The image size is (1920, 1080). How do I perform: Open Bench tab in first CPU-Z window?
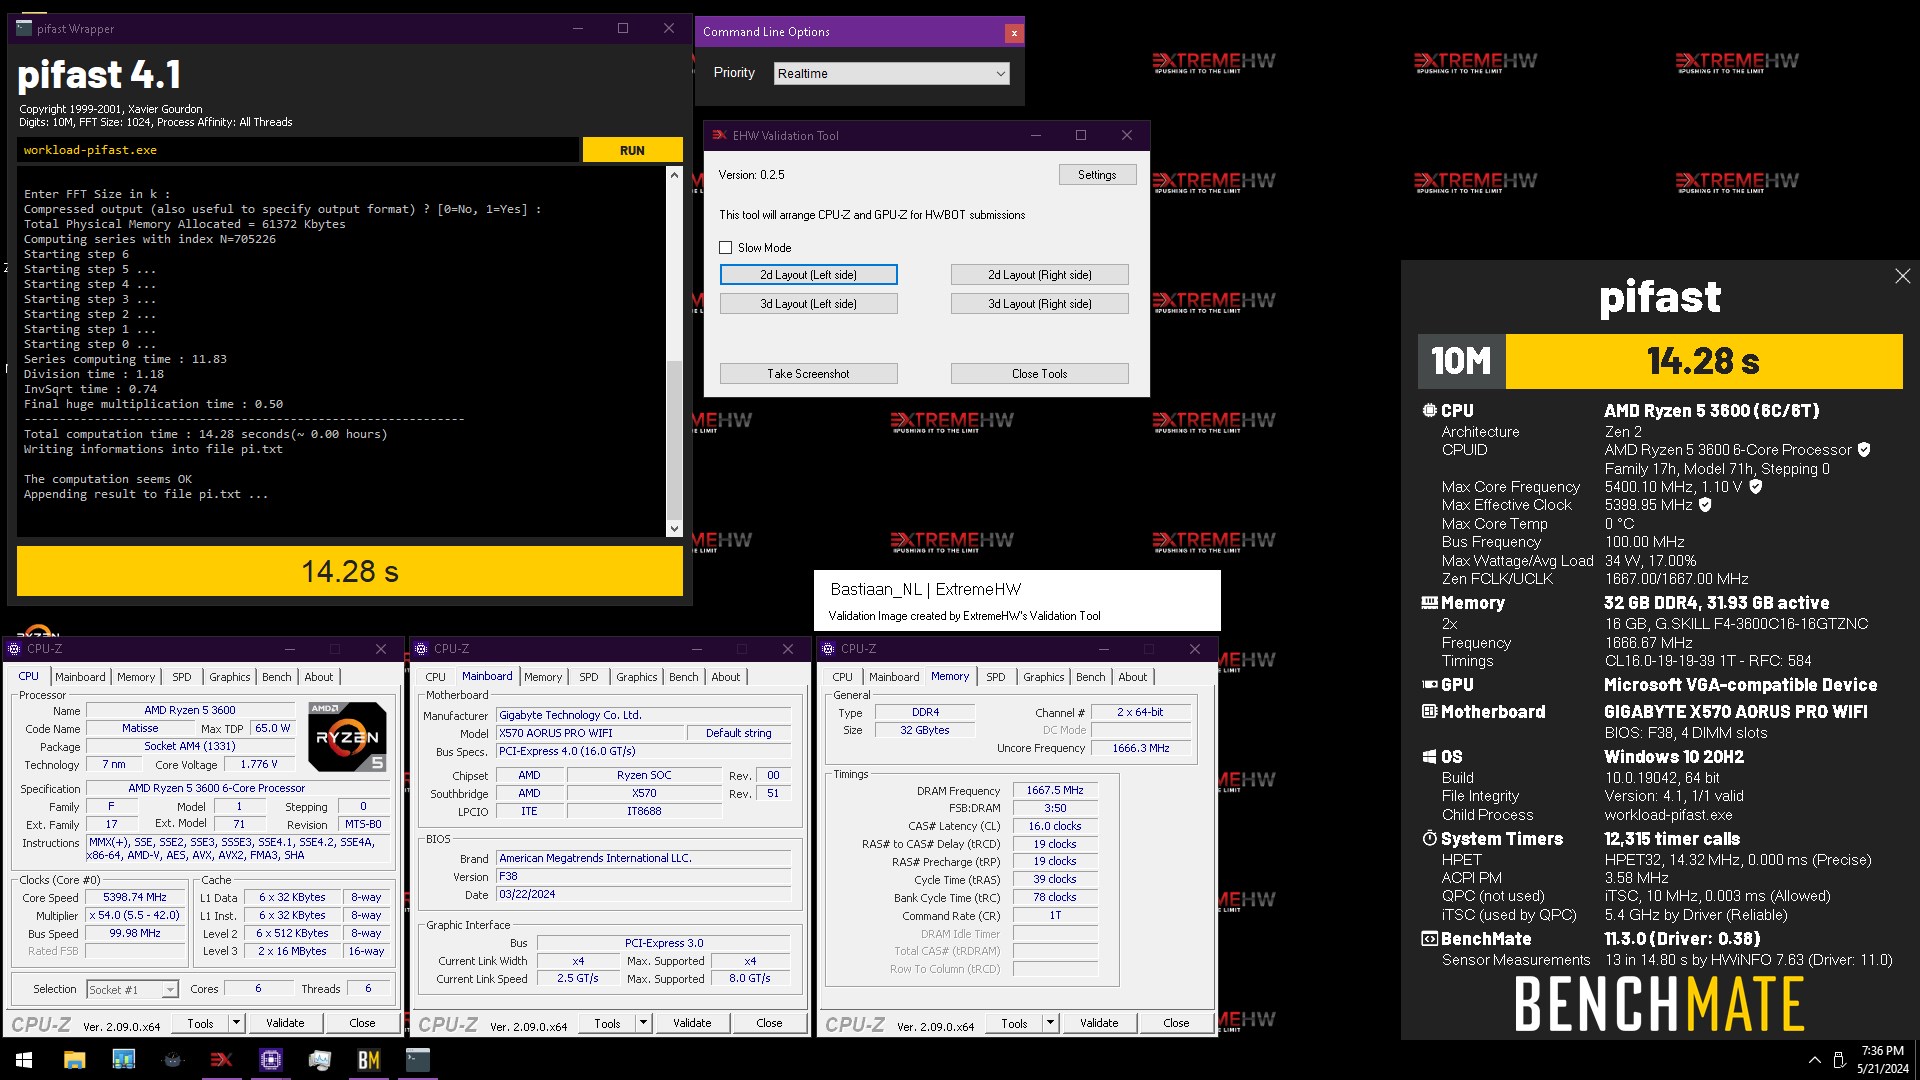point(277,677)
